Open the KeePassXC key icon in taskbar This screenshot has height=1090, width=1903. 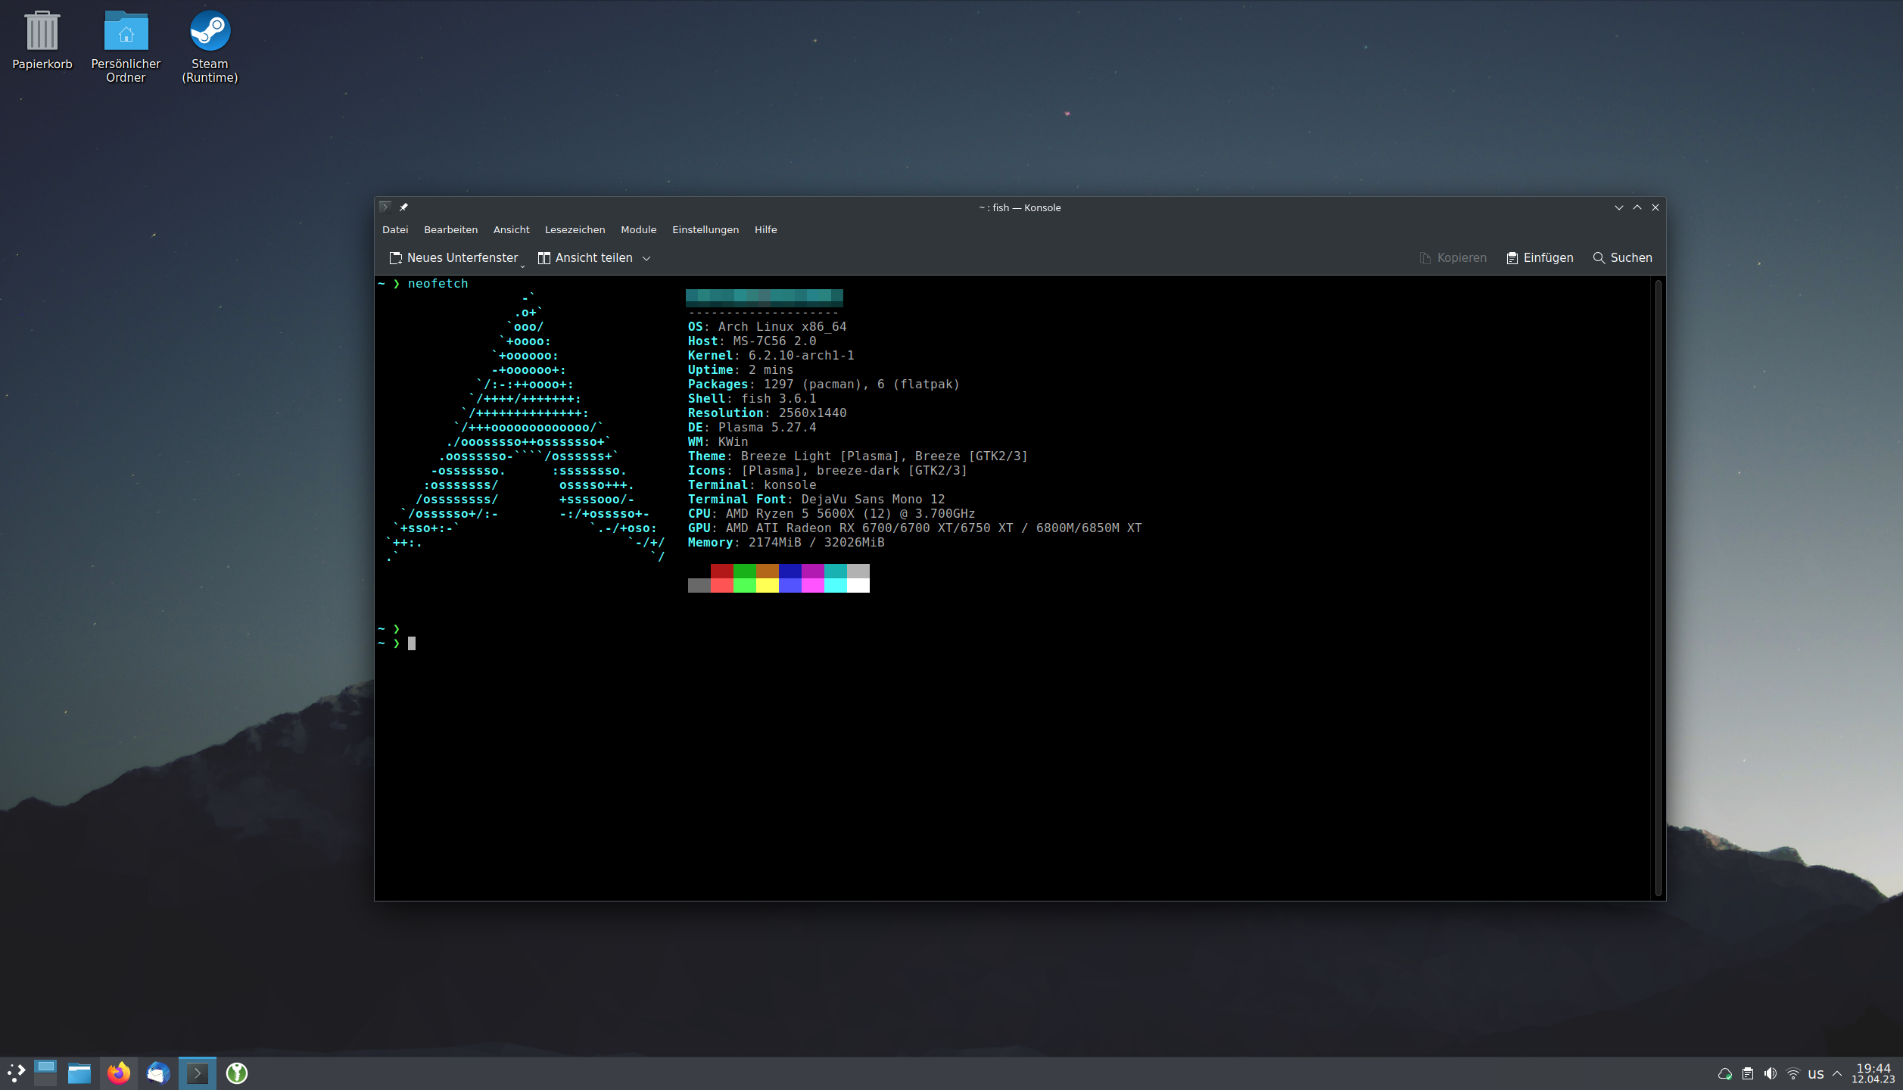pos(237,1073)
